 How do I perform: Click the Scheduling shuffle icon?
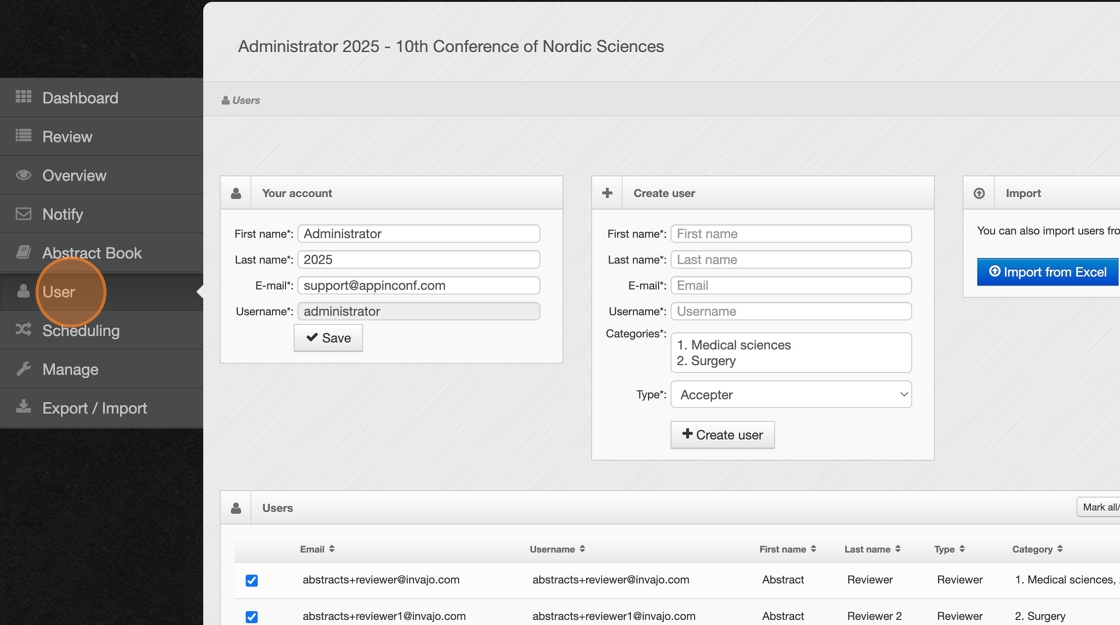tap(23, 330)
